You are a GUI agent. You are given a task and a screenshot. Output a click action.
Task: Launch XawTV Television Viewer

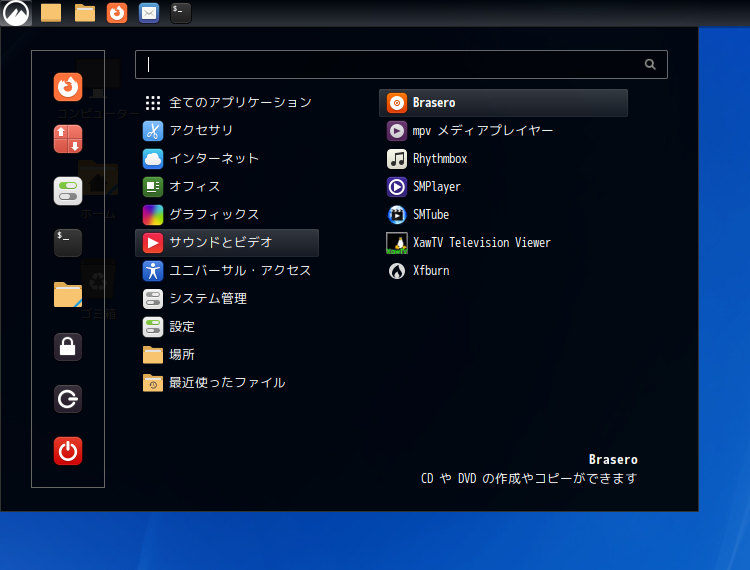tap(503, 243)
